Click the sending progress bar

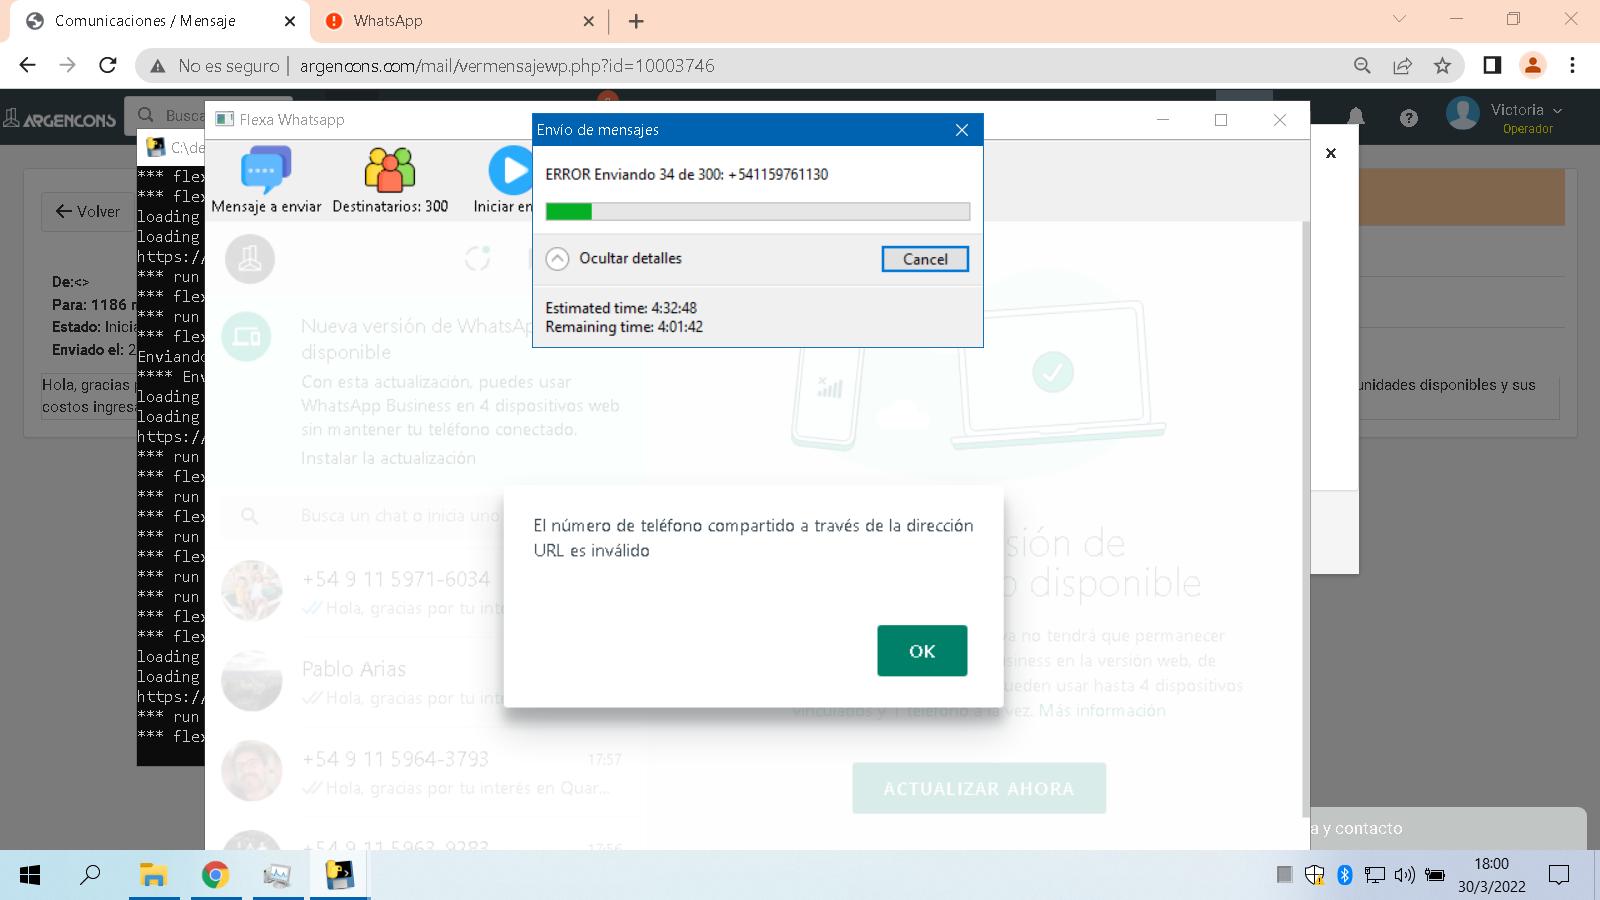tap(757, 211)
